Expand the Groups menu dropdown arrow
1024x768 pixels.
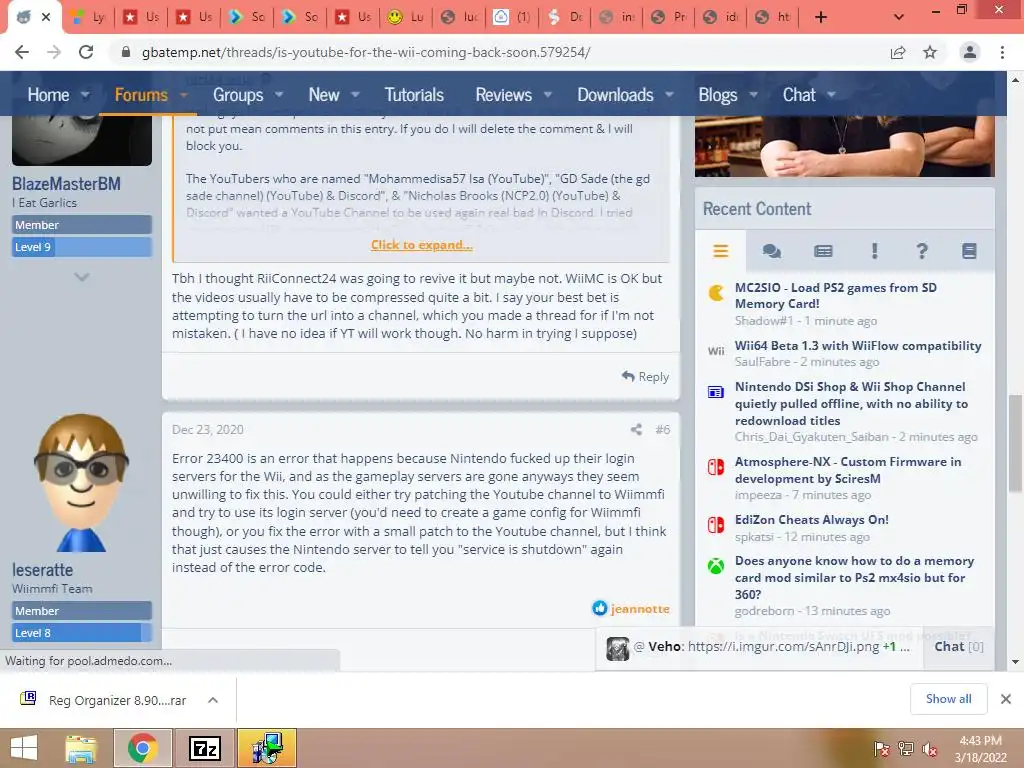(x=279, y=95)
